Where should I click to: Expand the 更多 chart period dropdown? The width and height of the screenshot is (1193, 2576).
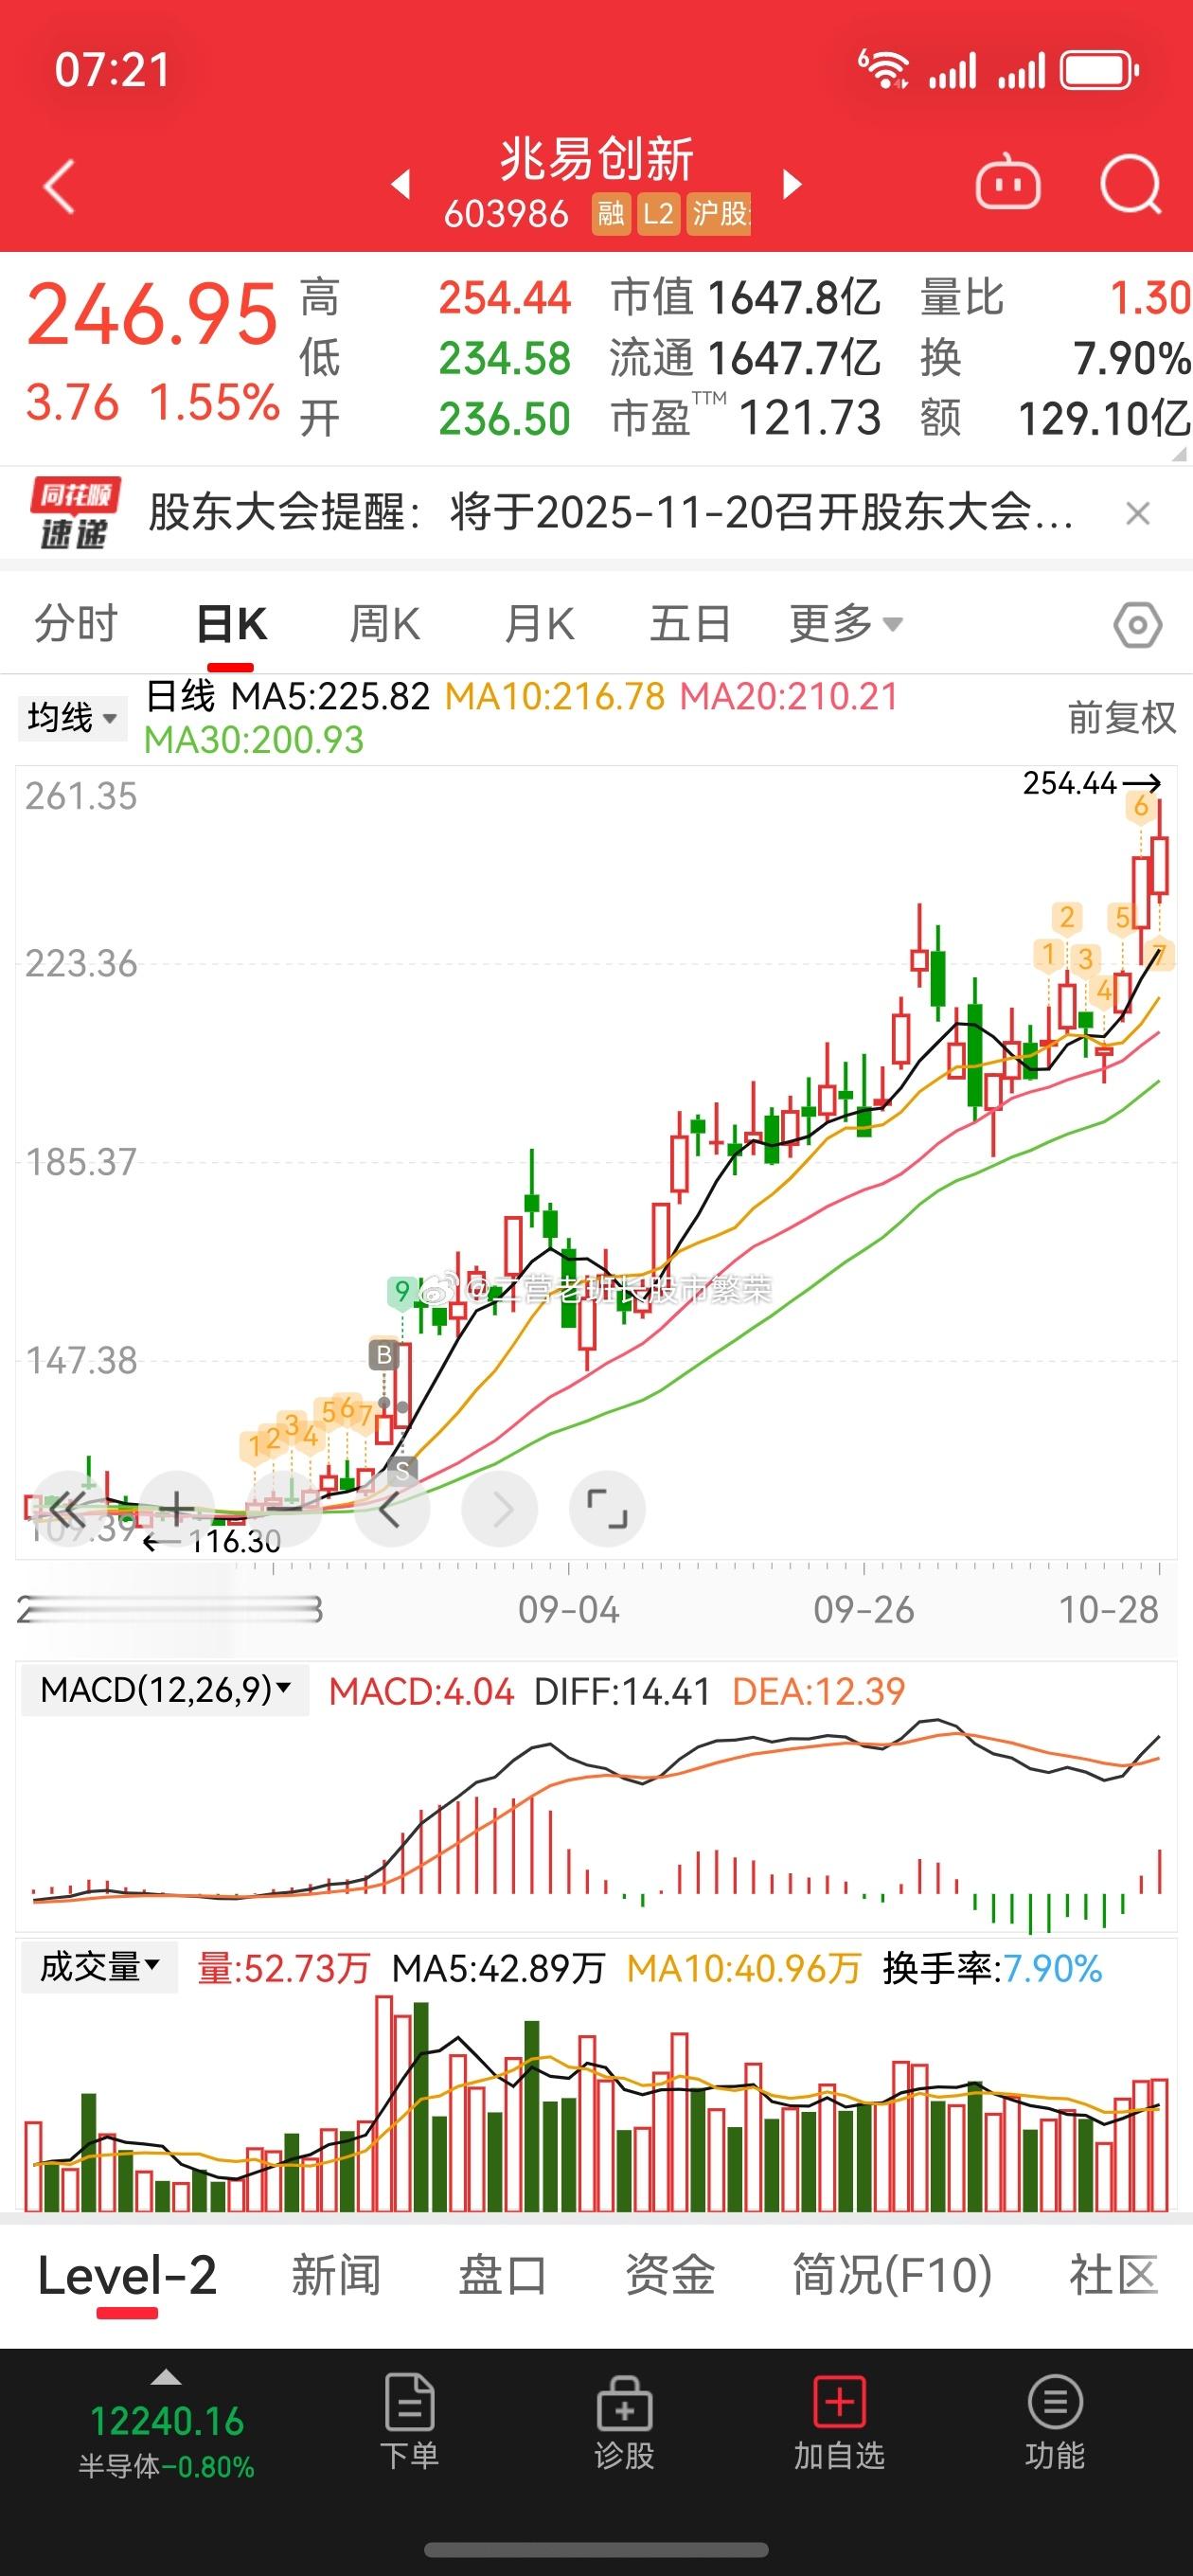846,624
